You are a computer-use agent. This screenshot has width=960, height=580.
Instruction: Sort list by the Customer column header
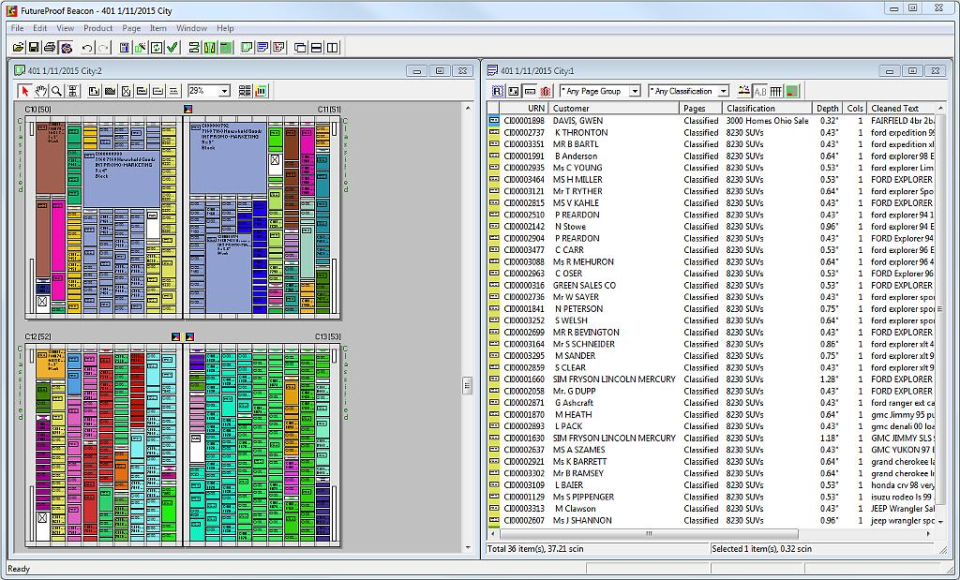click(614, 108)
